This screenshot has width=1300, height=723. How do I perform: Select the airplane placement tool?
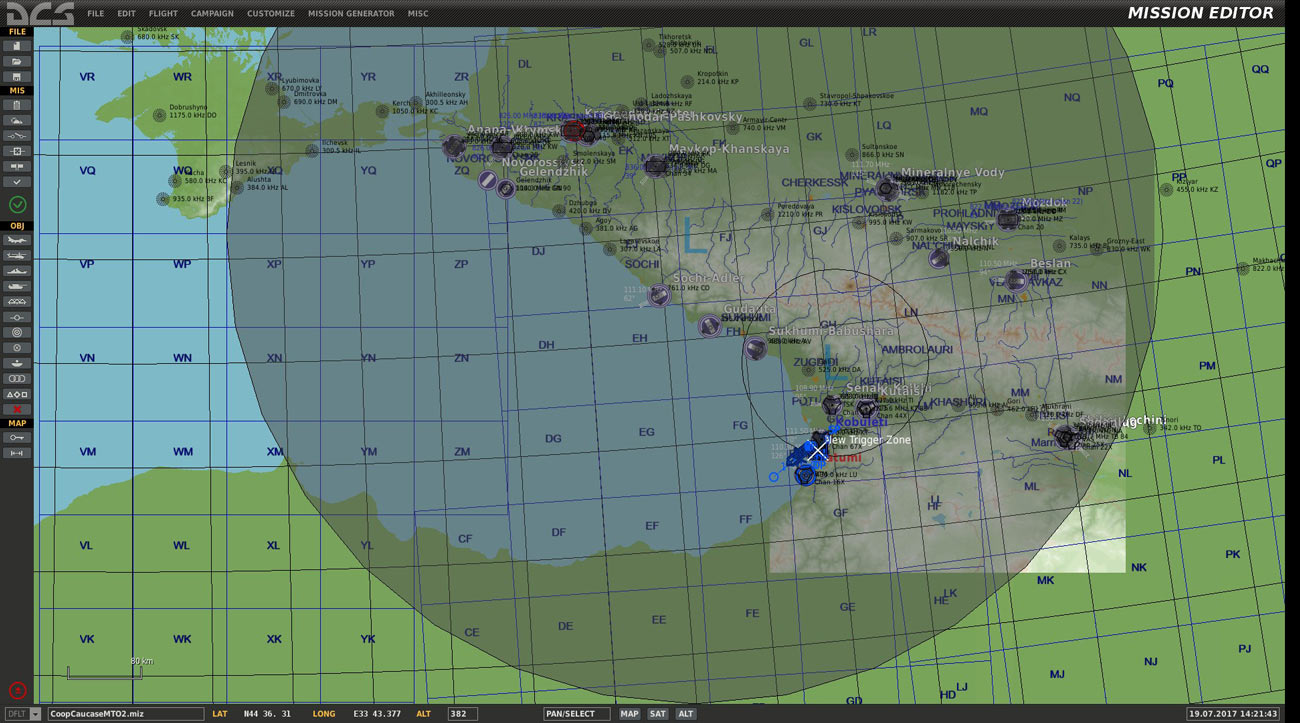coord(17,240)
